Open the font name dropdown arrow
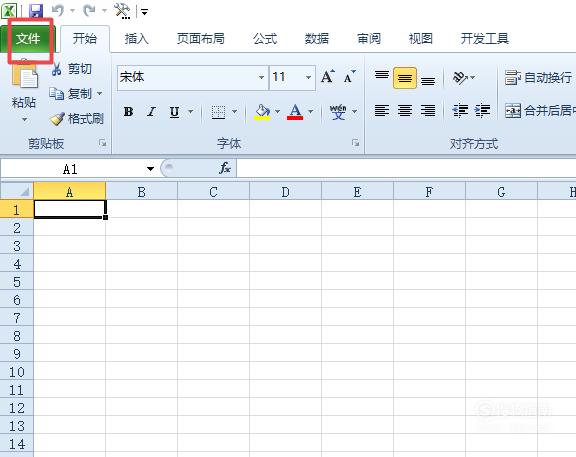 [x=262, y=77]
